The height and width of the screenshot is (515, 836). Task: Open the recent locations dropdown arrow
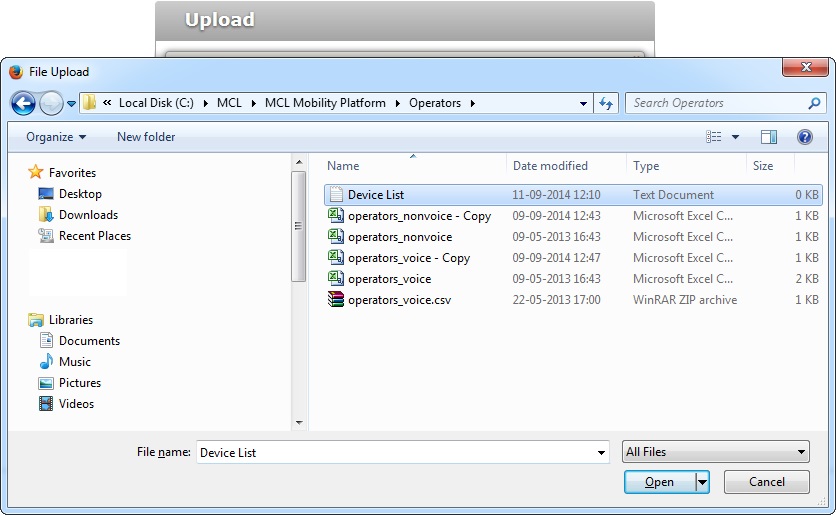[x=71, y=104]
